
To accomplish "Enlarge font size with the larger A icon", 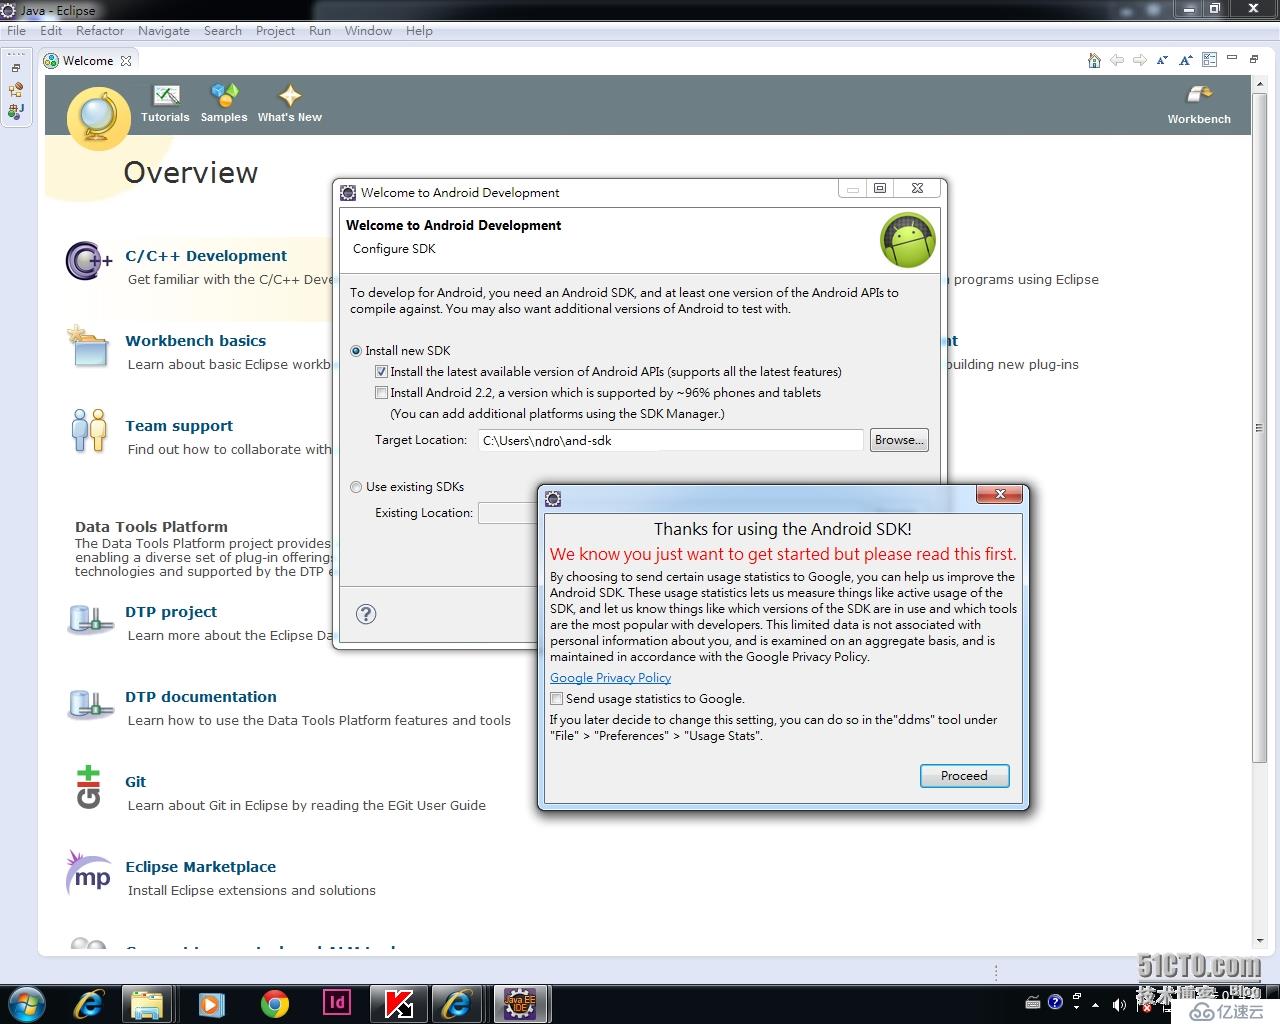I will point(1185,60).
